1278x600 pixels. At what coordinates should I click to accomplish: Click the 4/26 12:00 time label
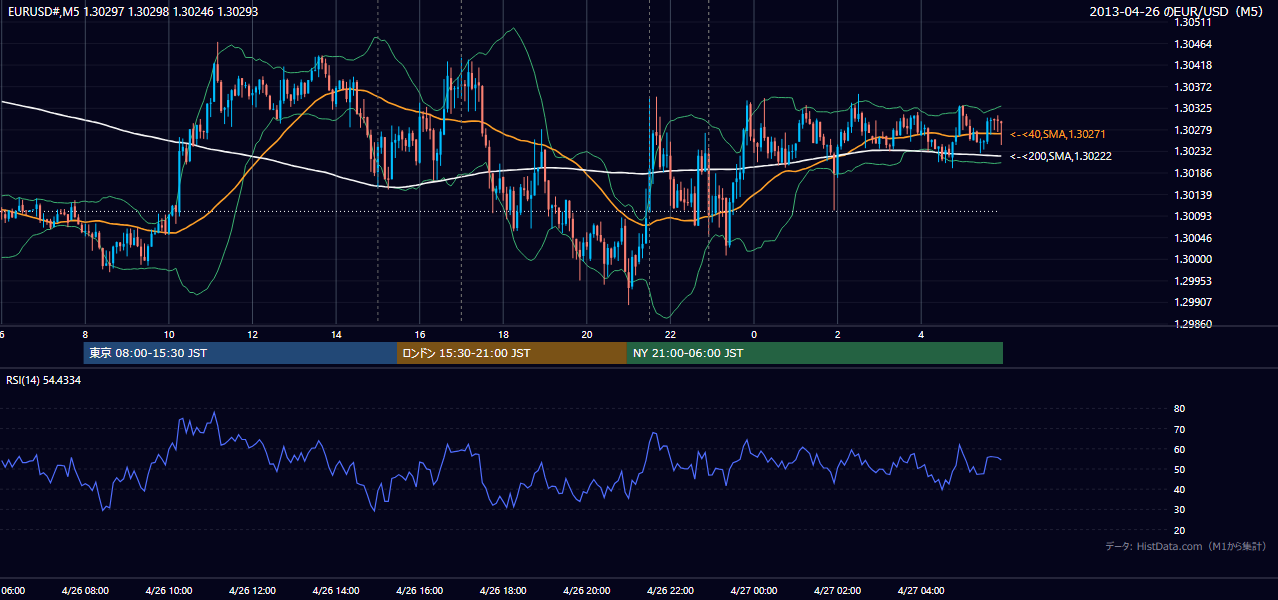click(252, 591)
